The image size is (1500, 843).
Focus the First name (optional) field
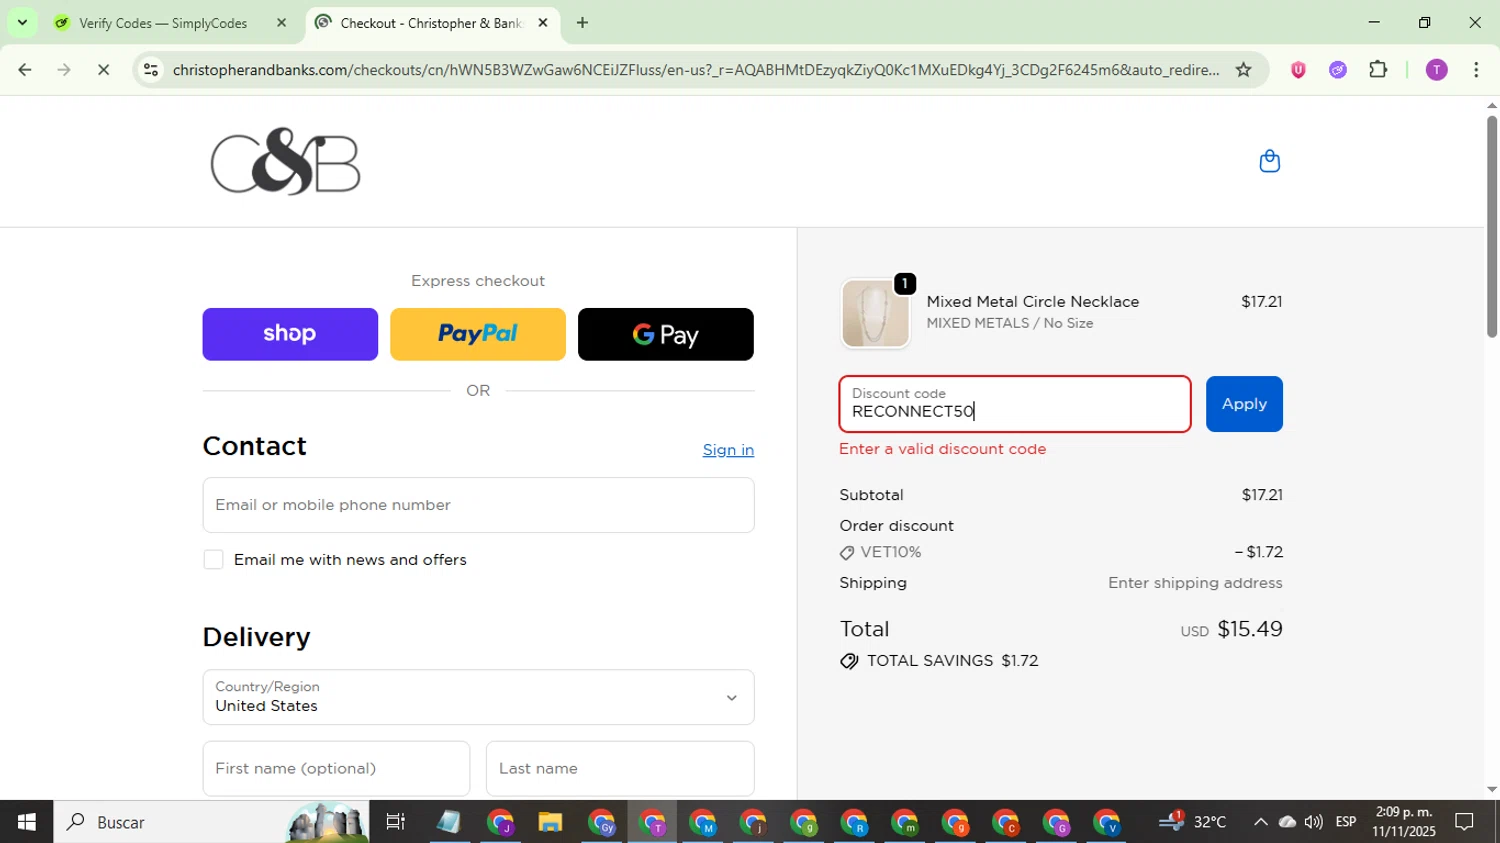coord(336,769)
